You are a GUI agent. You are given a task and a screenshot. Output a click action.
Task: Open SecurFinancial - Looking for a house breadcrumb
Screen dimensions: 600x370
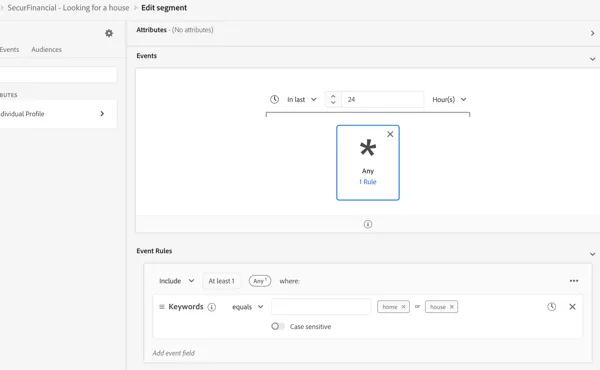pos(68,8)
